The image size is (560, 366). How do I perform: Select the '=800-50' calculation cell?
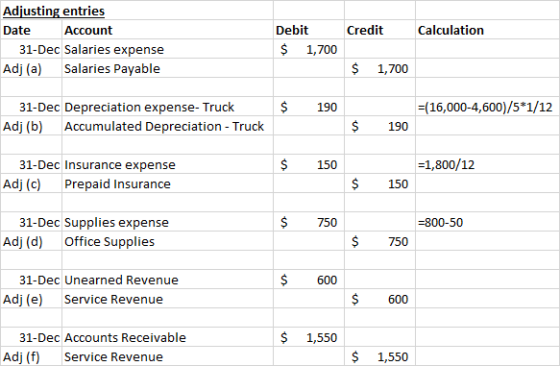click(488, 222)
